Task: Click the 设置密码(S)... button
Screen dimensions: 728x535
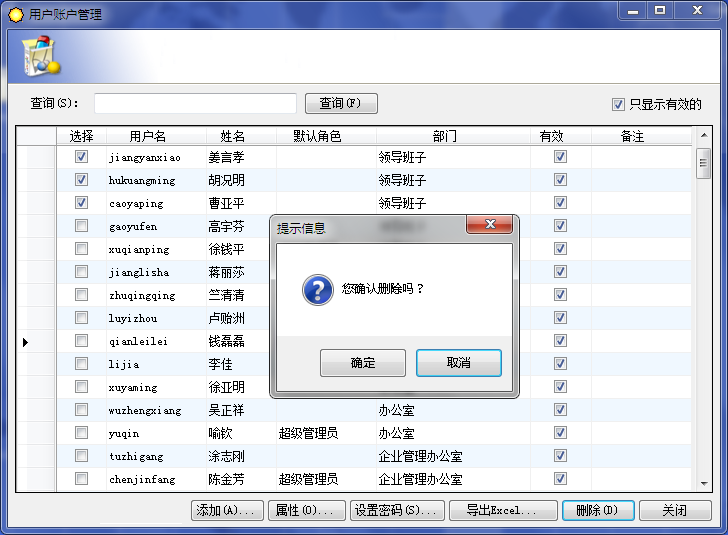Action: coord(397,510)
